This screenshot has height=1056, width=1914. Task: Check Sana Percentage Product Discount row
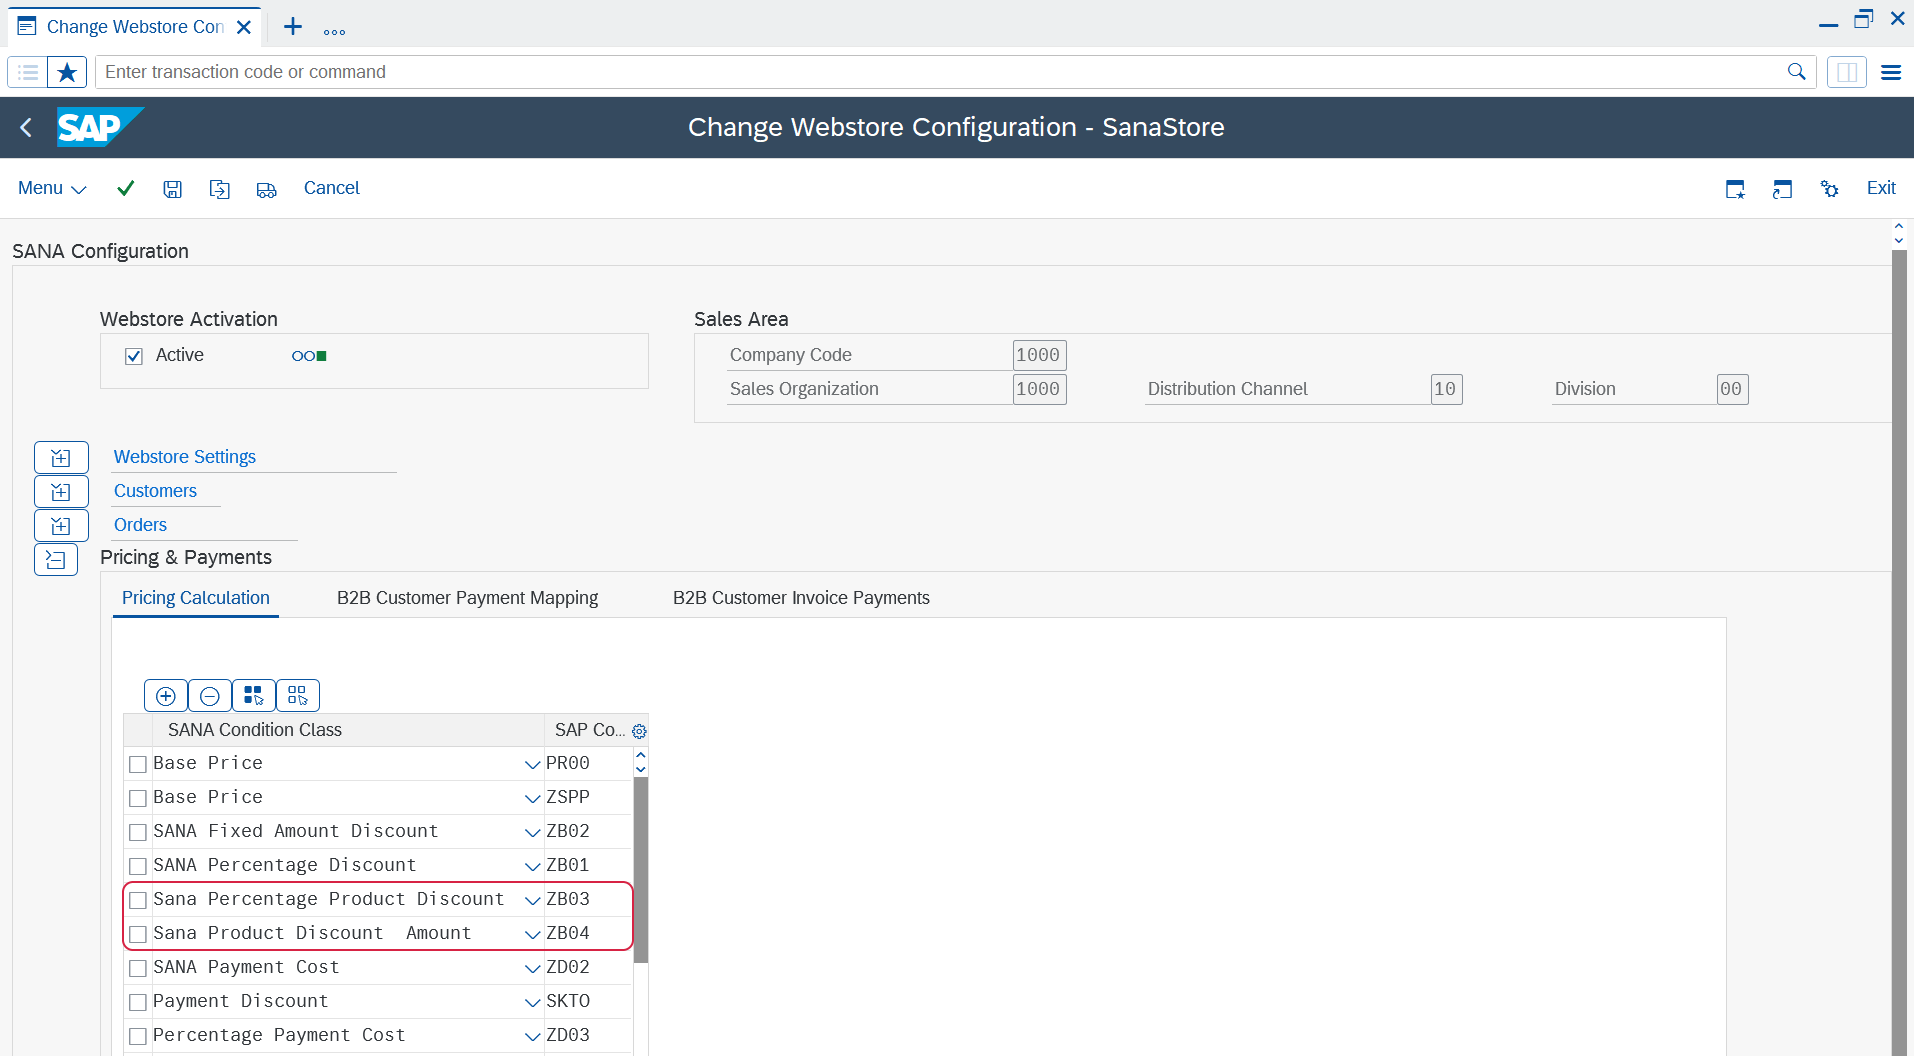[x=138, y=900]
